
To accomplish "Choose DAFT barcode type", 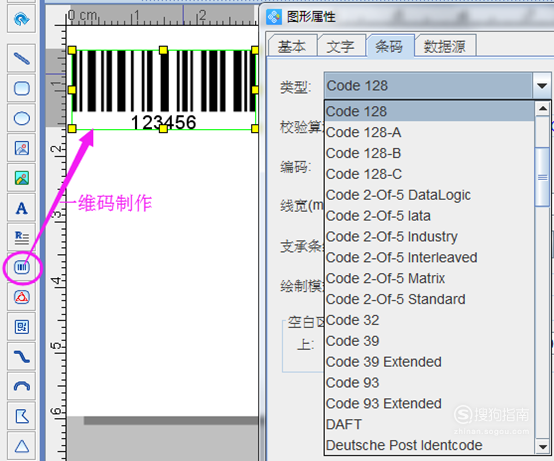I will (429, 424).
